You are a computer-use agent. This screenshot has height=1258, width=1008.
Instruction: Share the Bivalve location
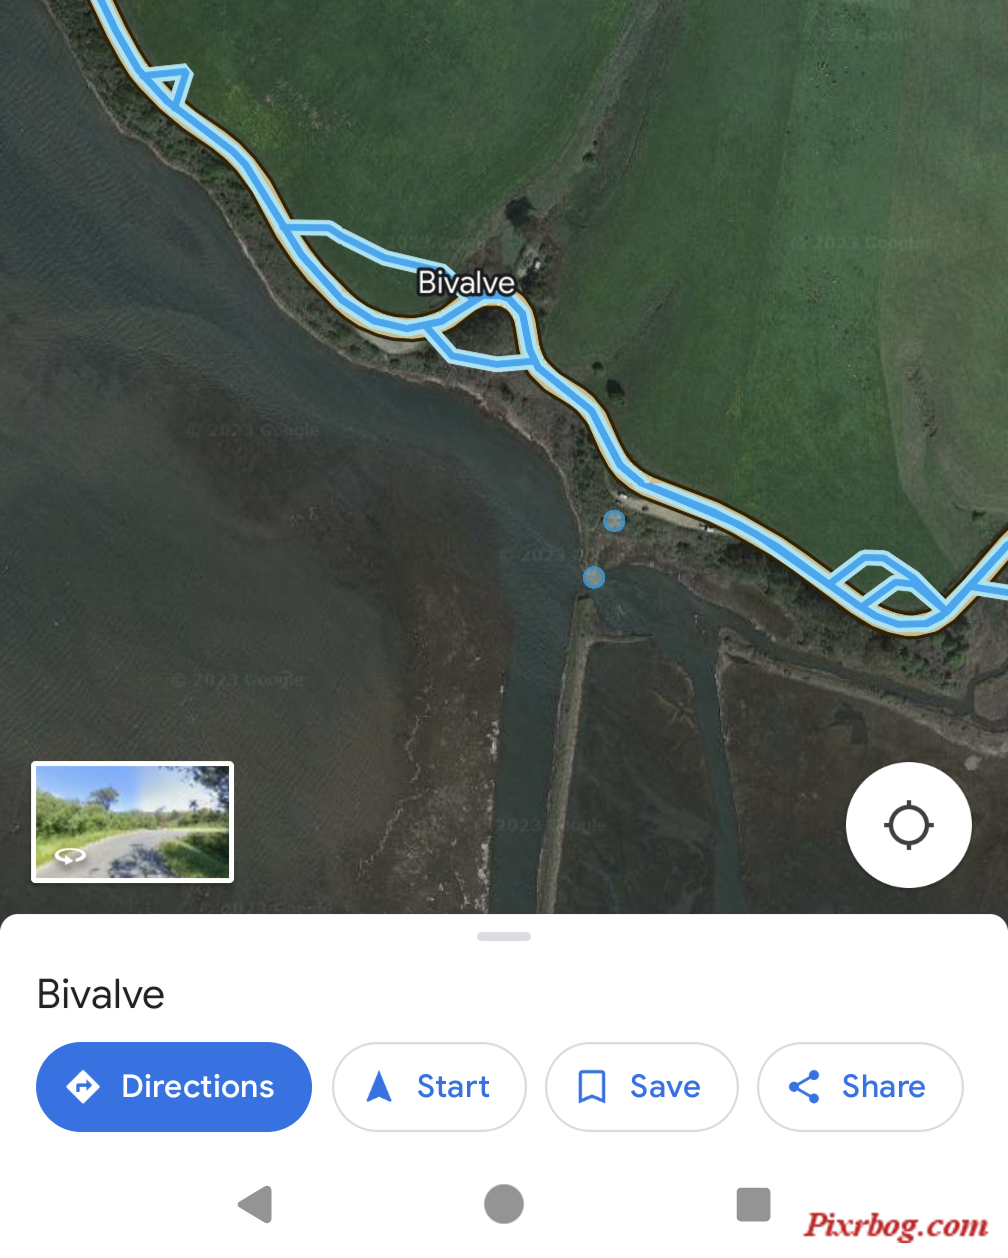point(860,1087)
